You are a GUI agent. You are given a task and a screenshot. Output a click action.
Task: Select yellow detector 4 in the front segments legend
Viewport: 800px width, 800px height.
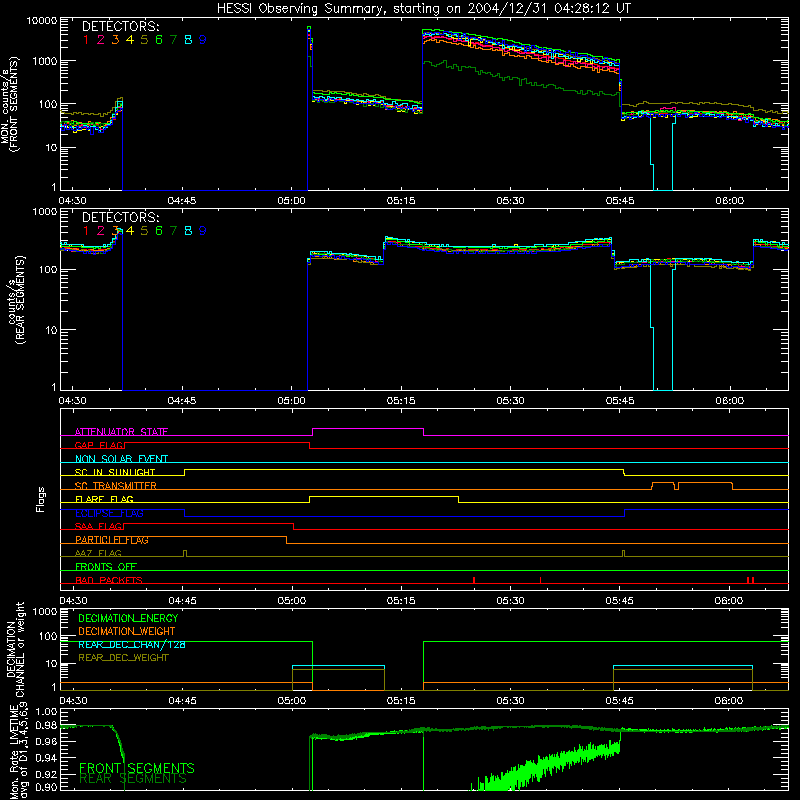coord(130,40)
